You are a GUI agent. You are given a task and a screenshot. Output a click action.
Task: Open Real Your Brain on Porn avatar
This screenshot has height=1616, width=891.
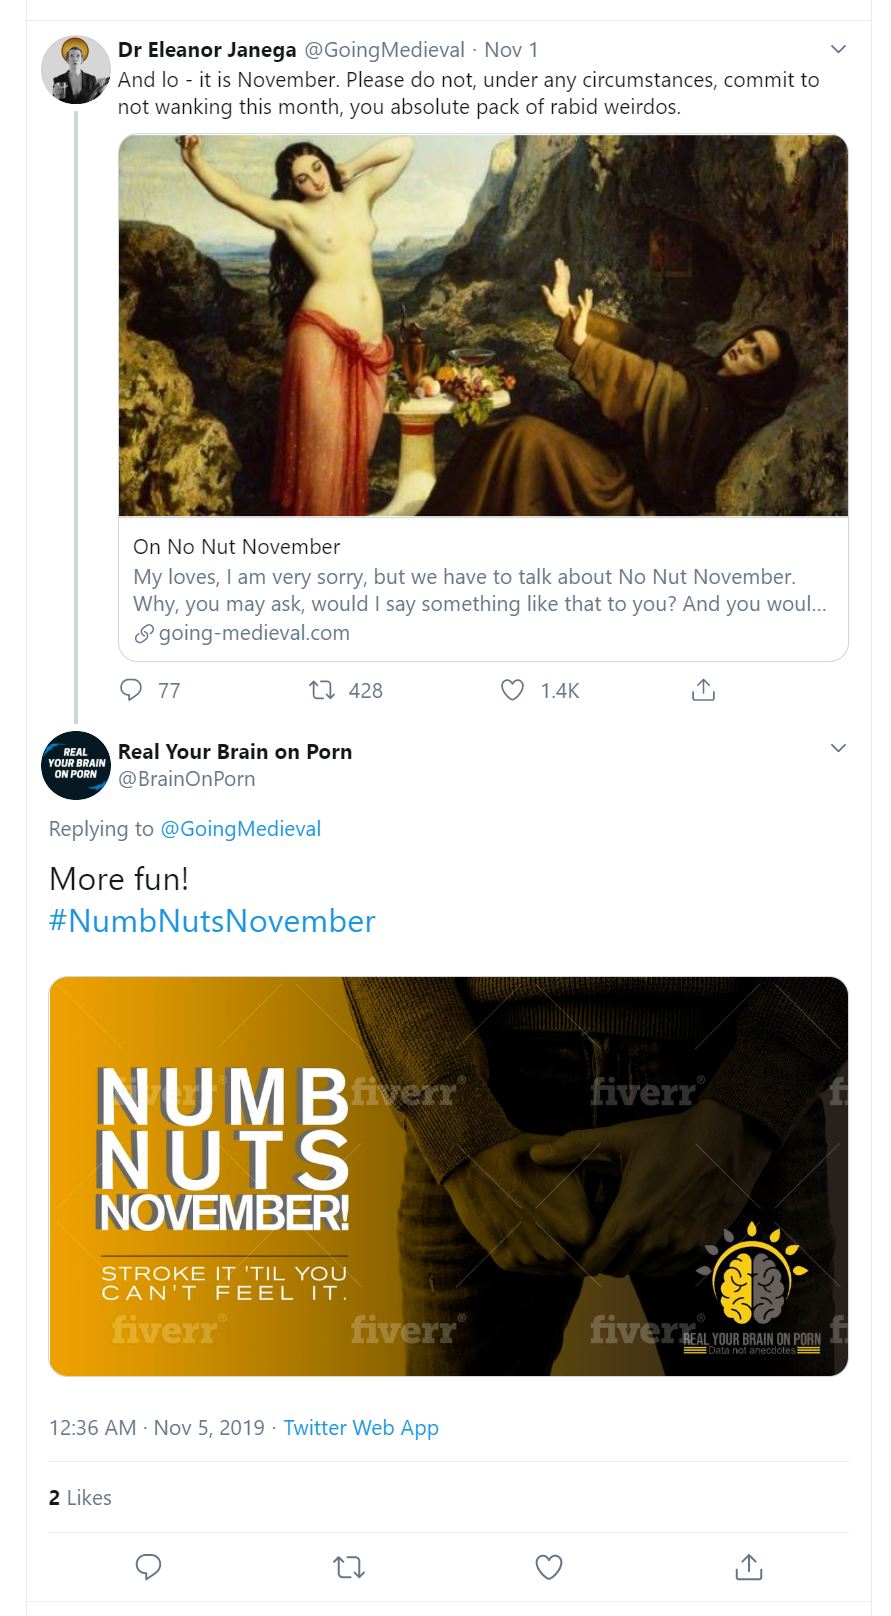click(76, 765)
